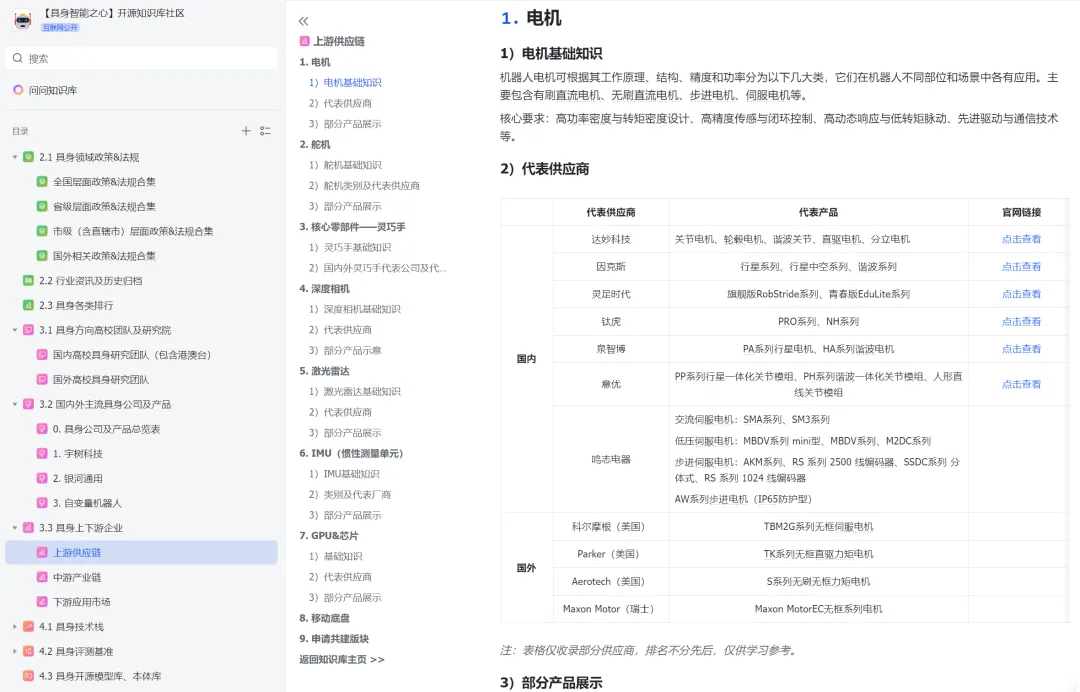Collapse the 3.3 具身上下游企业 node
Screen dimensions: 1080x692
pos(14,528)
